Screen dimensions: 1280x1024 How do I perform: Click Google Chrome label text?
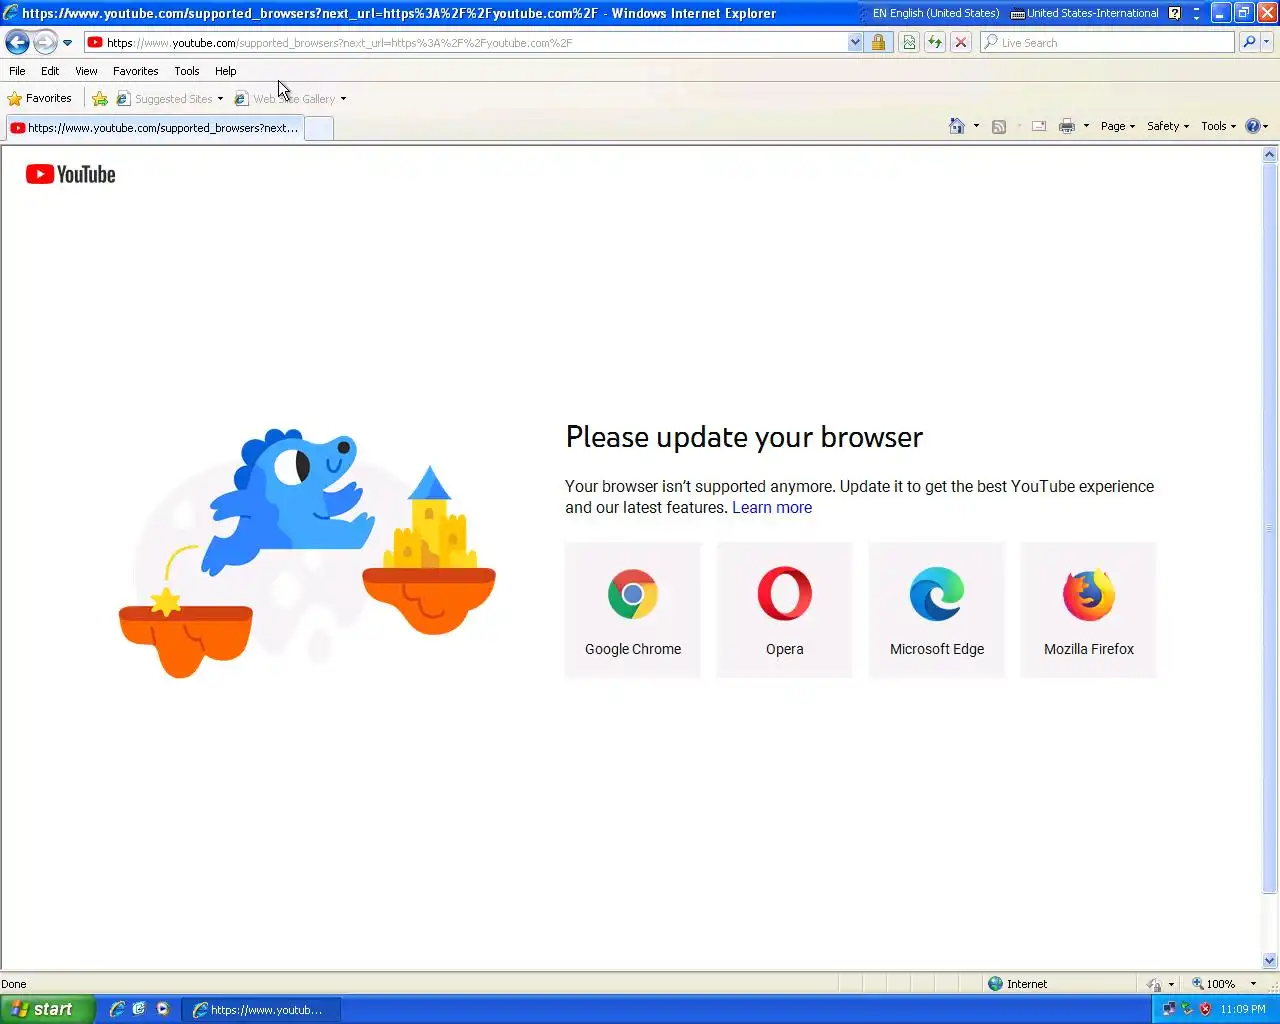point(633,649)
